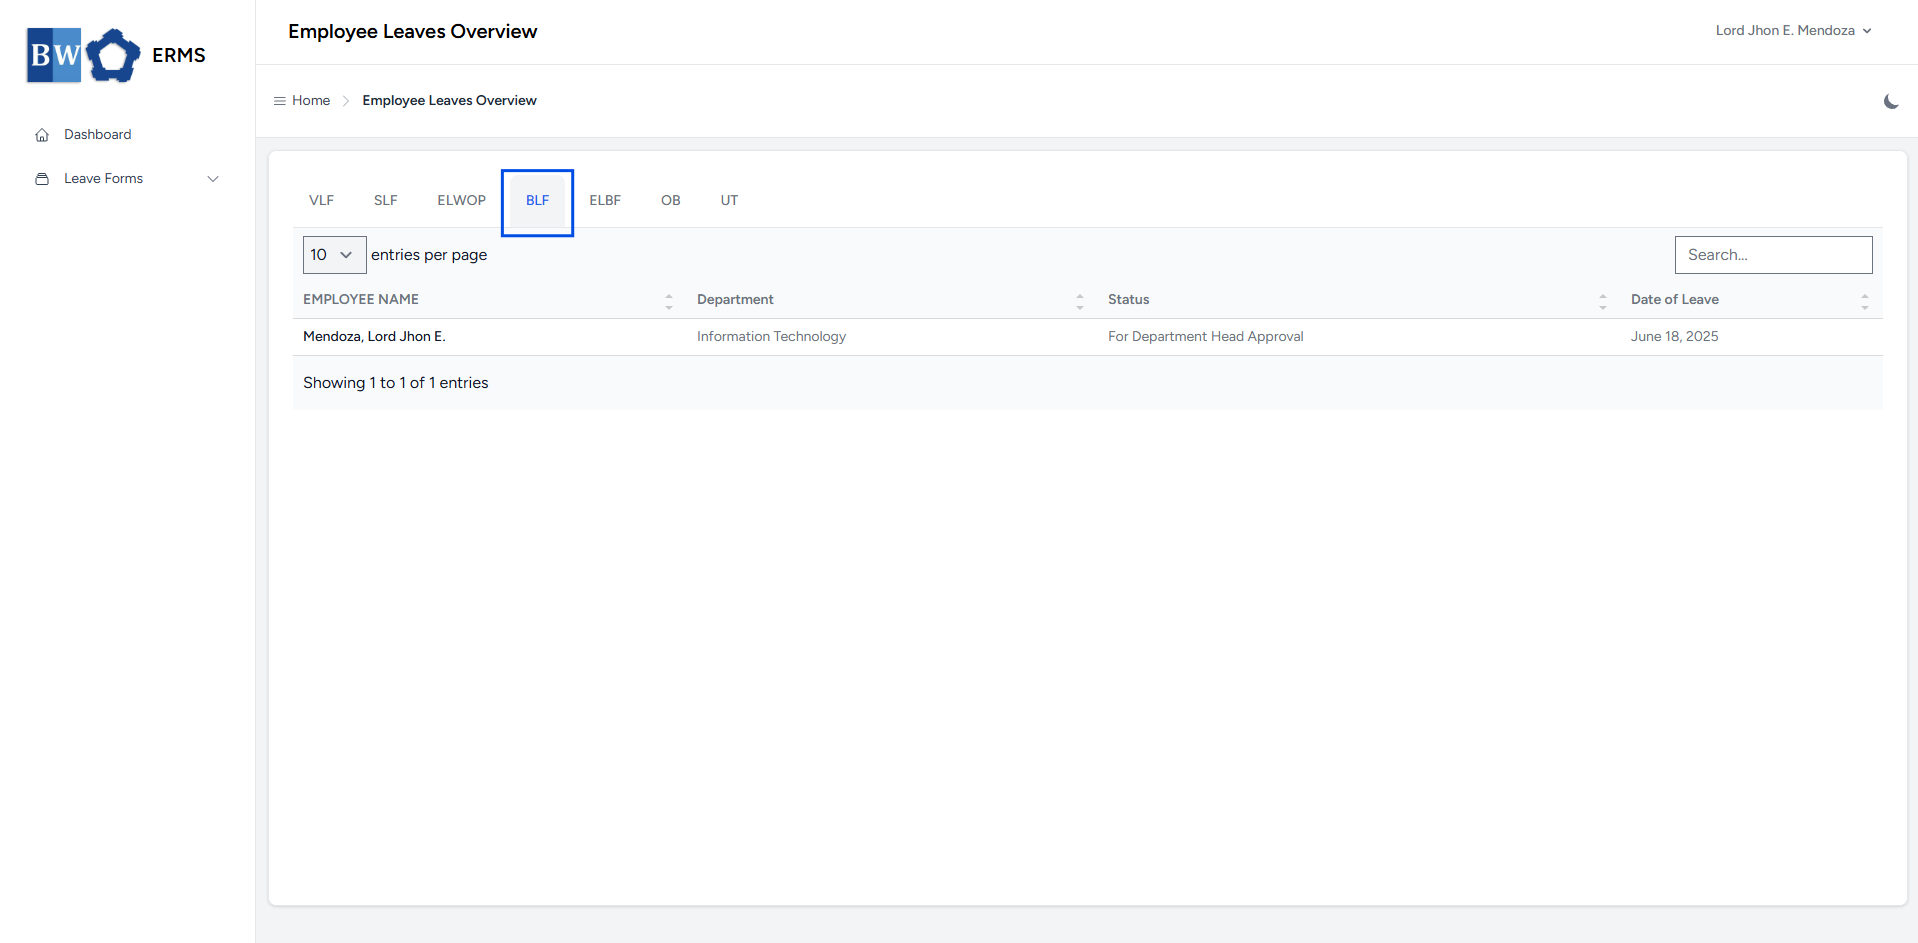Click the Employee Leaves Overview breadcrumb
The image size is (1918, 943).
click(x=449, y=101)
